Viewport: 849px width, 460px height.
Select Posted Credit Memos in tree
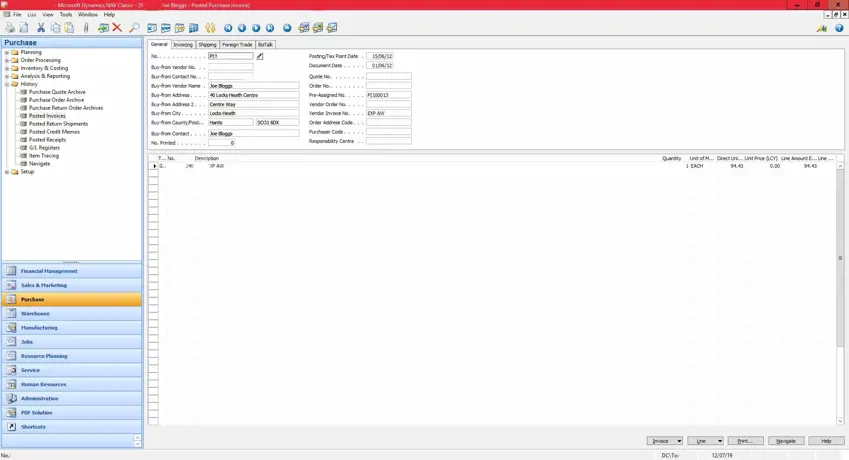54,132
